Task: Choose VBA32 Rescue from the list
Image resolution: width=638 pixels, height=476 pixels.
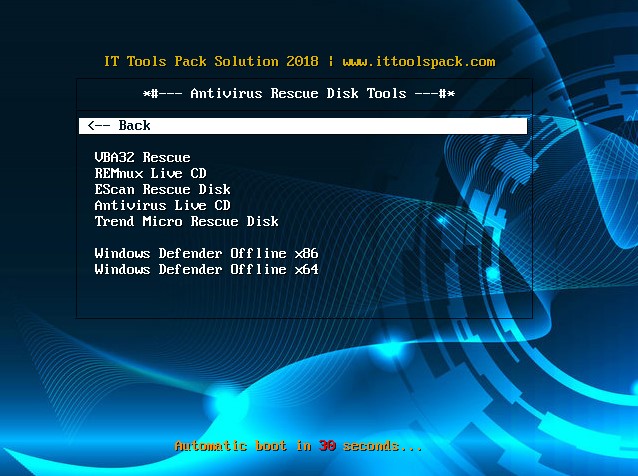Action: tap(142, 157)
